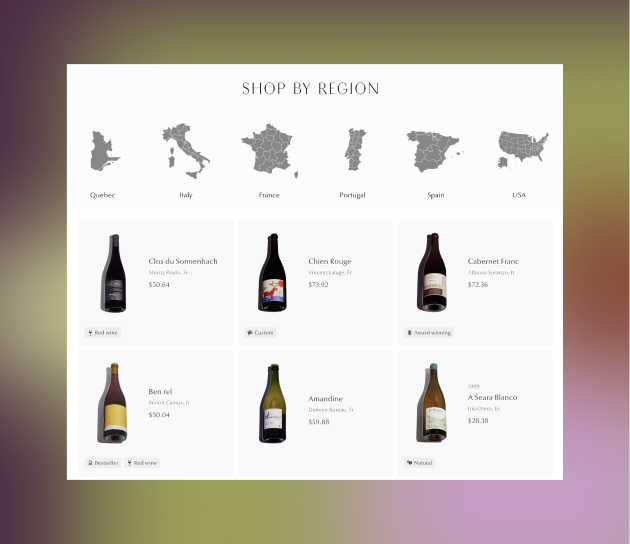630x544 pixels.
Task: Click the Natural tag on A Seara Blanco
Action: pos(419,463)
